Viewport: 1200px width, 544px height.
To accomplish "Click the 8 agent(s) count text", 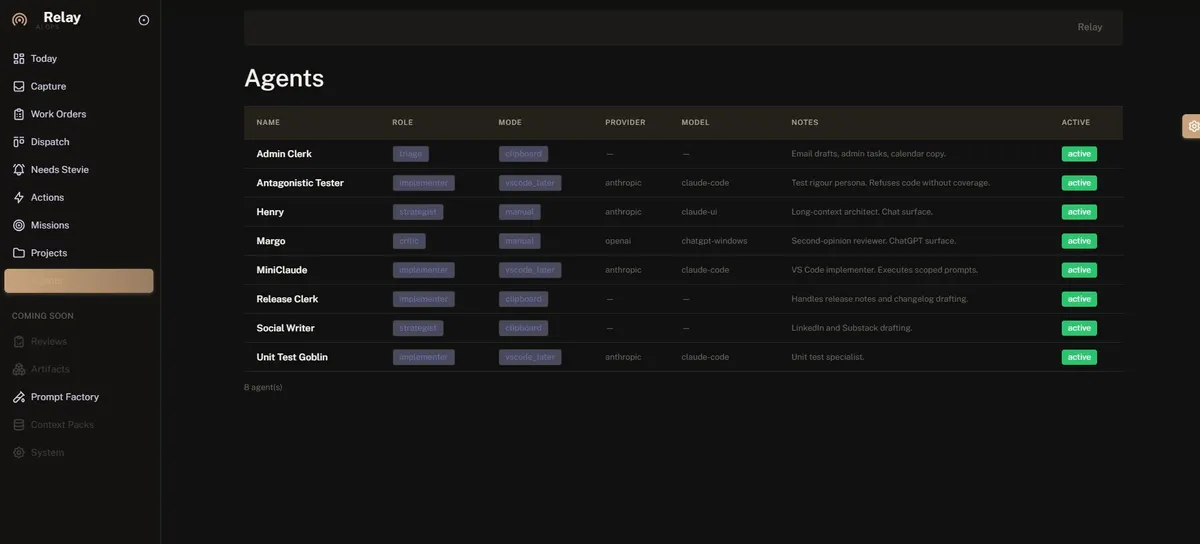I will click(263, 387).
